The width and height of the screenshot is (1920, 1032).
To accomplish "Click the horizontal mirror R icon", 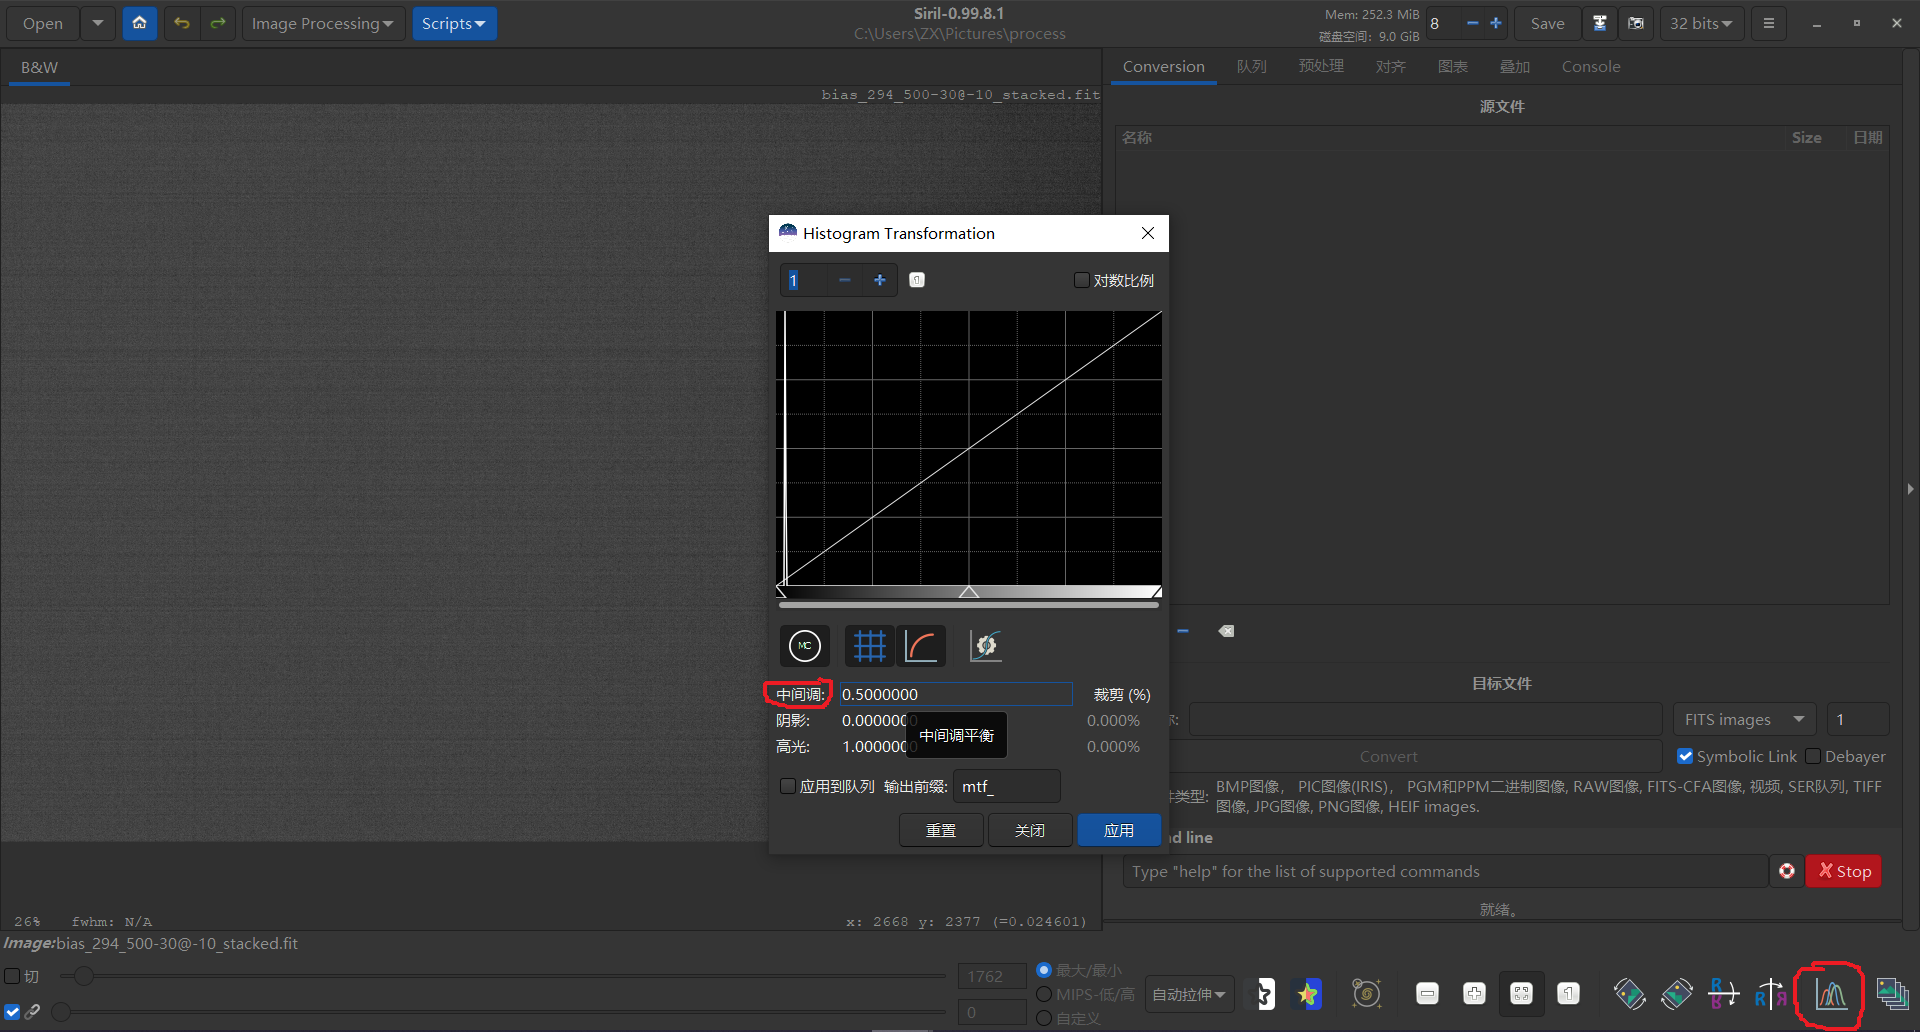I will 1770,994.
